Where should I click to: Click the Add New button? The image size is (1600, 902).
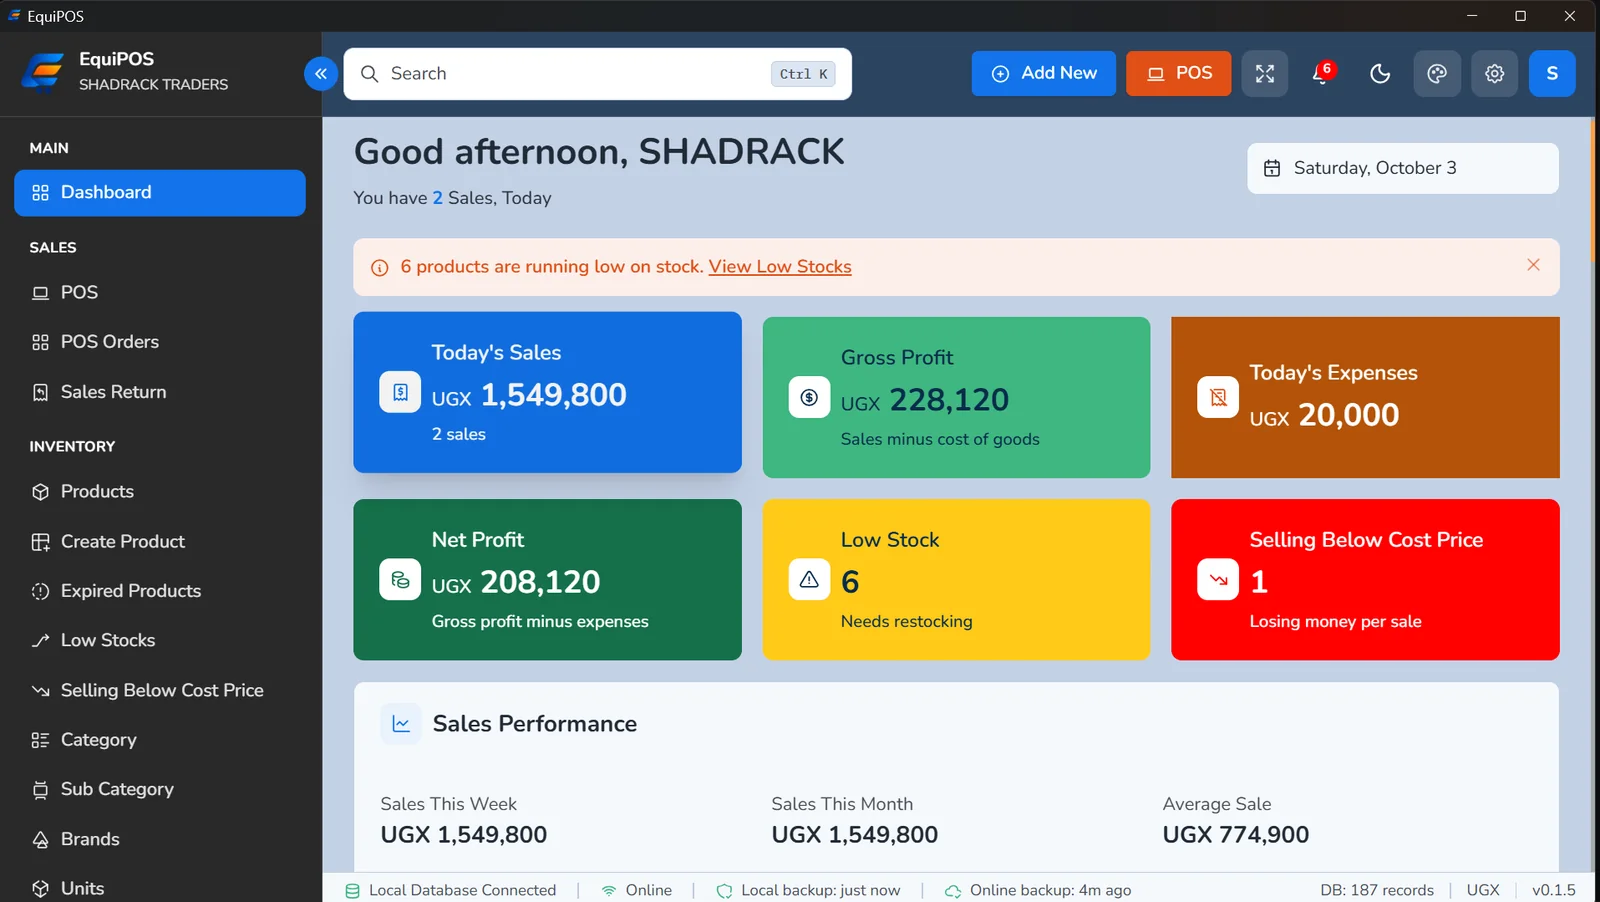tap(1043, 73)
